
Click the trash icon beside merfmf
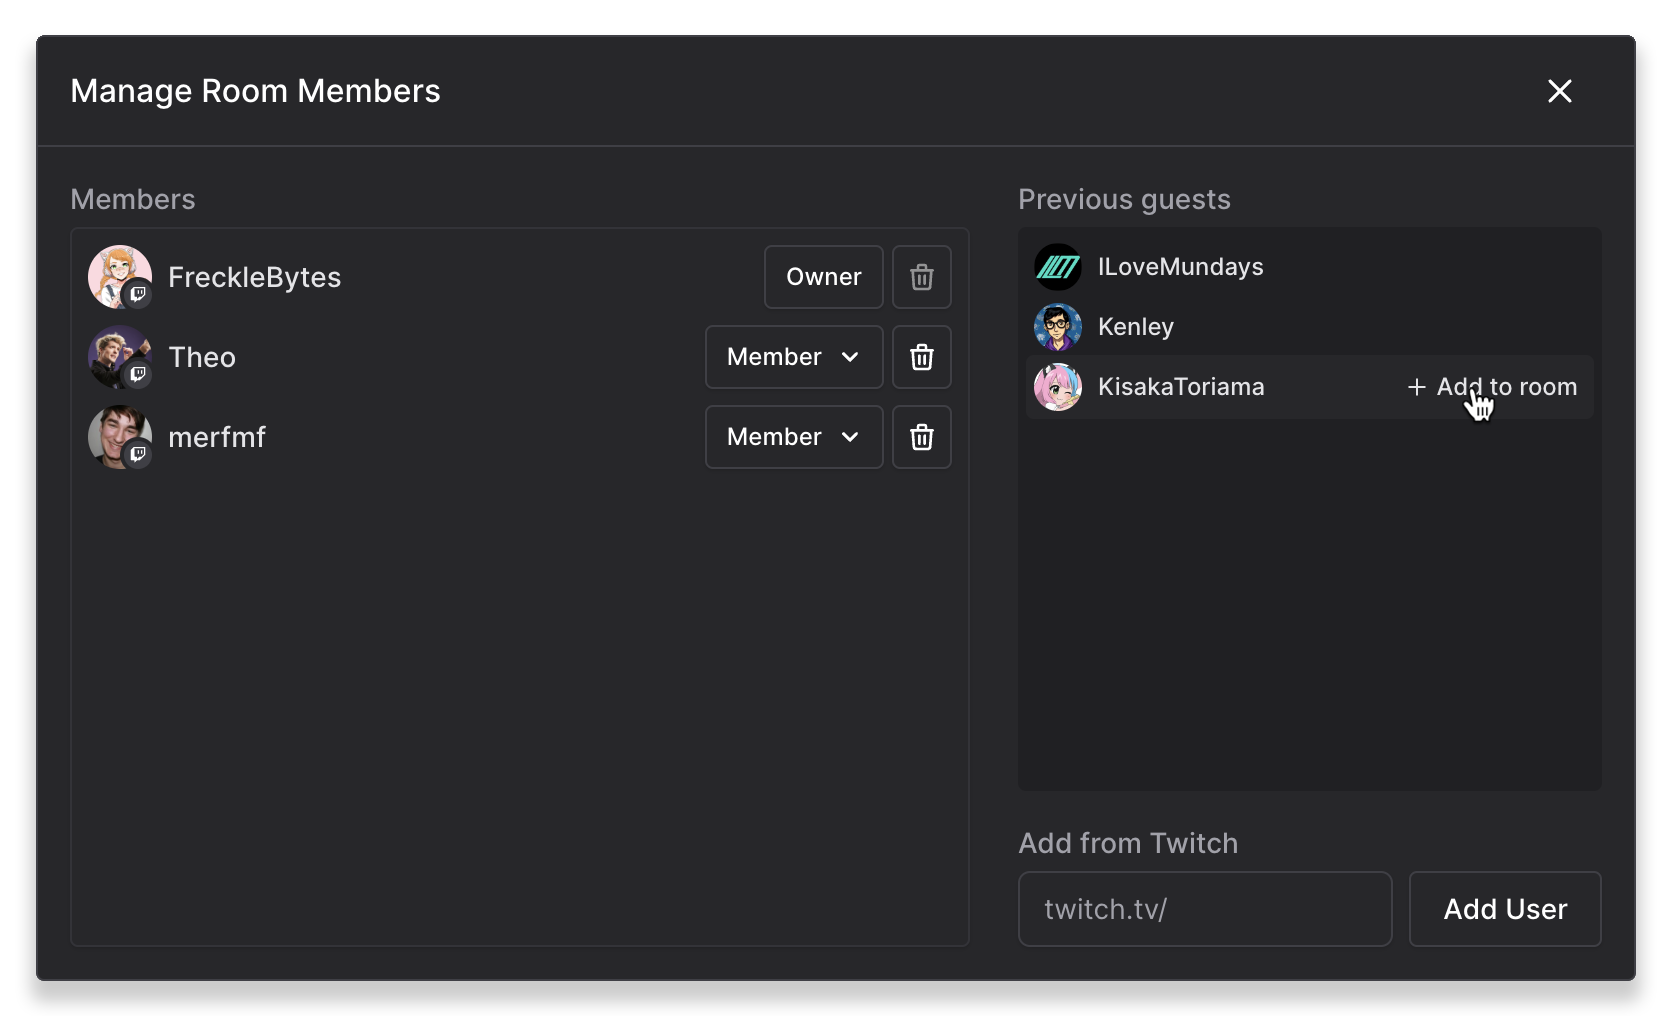(921, 437)
